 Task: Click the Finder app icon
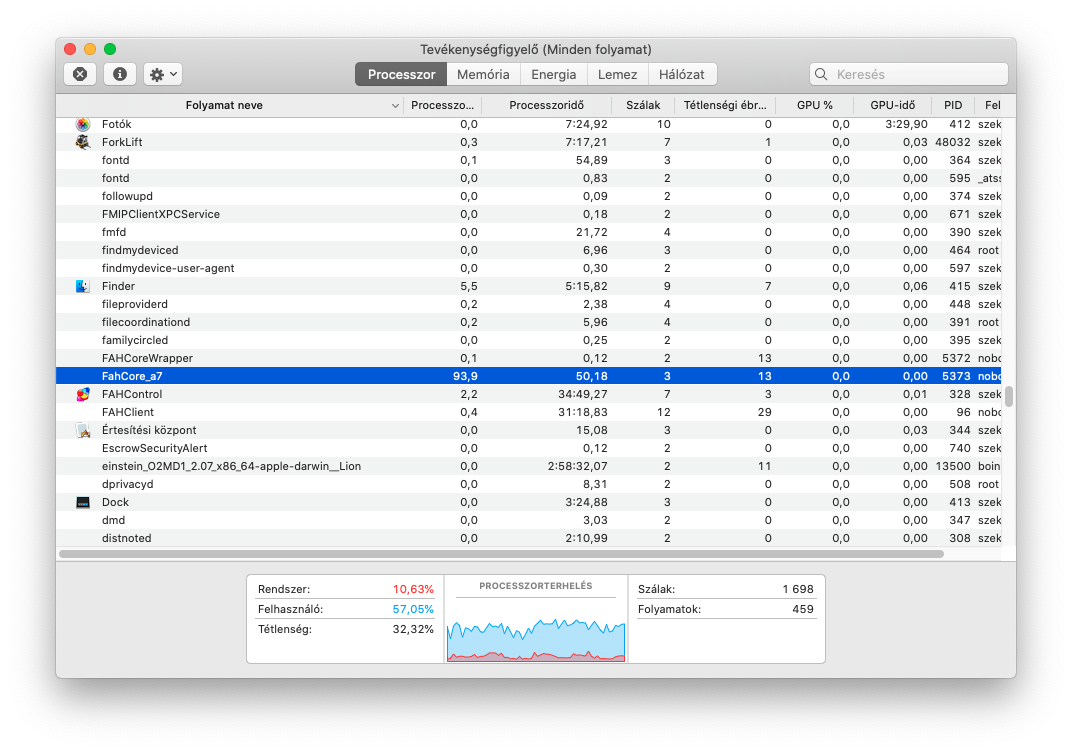(x=83, y=286)
